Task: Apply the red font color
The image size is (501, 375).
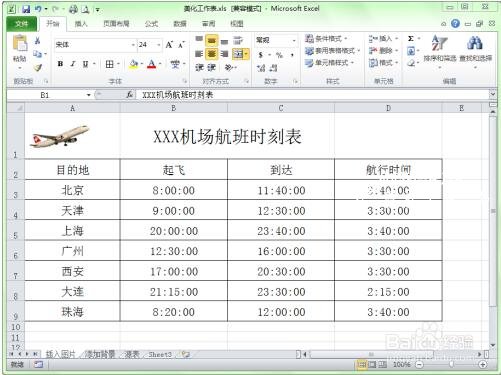Action: tap(152, 64)
